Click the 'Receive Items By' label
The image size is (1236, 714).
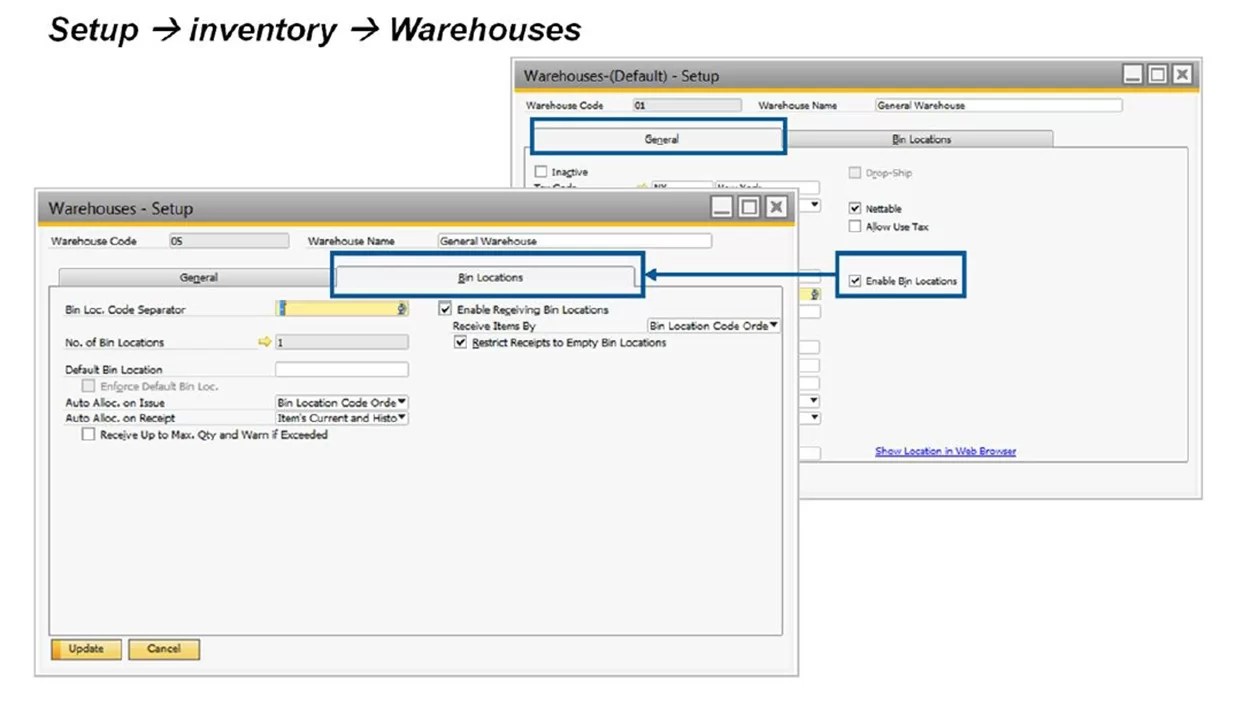[494, 326]
